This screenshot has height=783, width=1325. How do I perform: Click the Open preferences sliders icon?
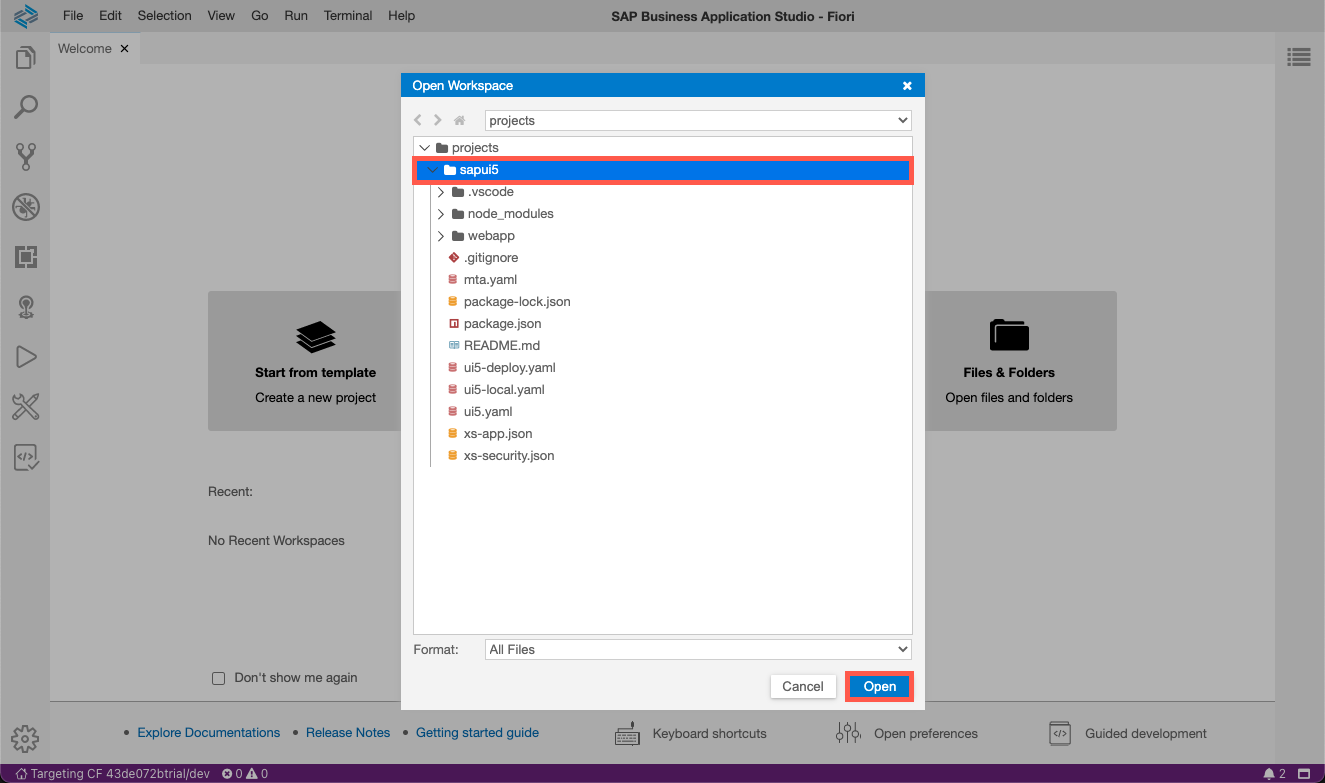point(848,733)
